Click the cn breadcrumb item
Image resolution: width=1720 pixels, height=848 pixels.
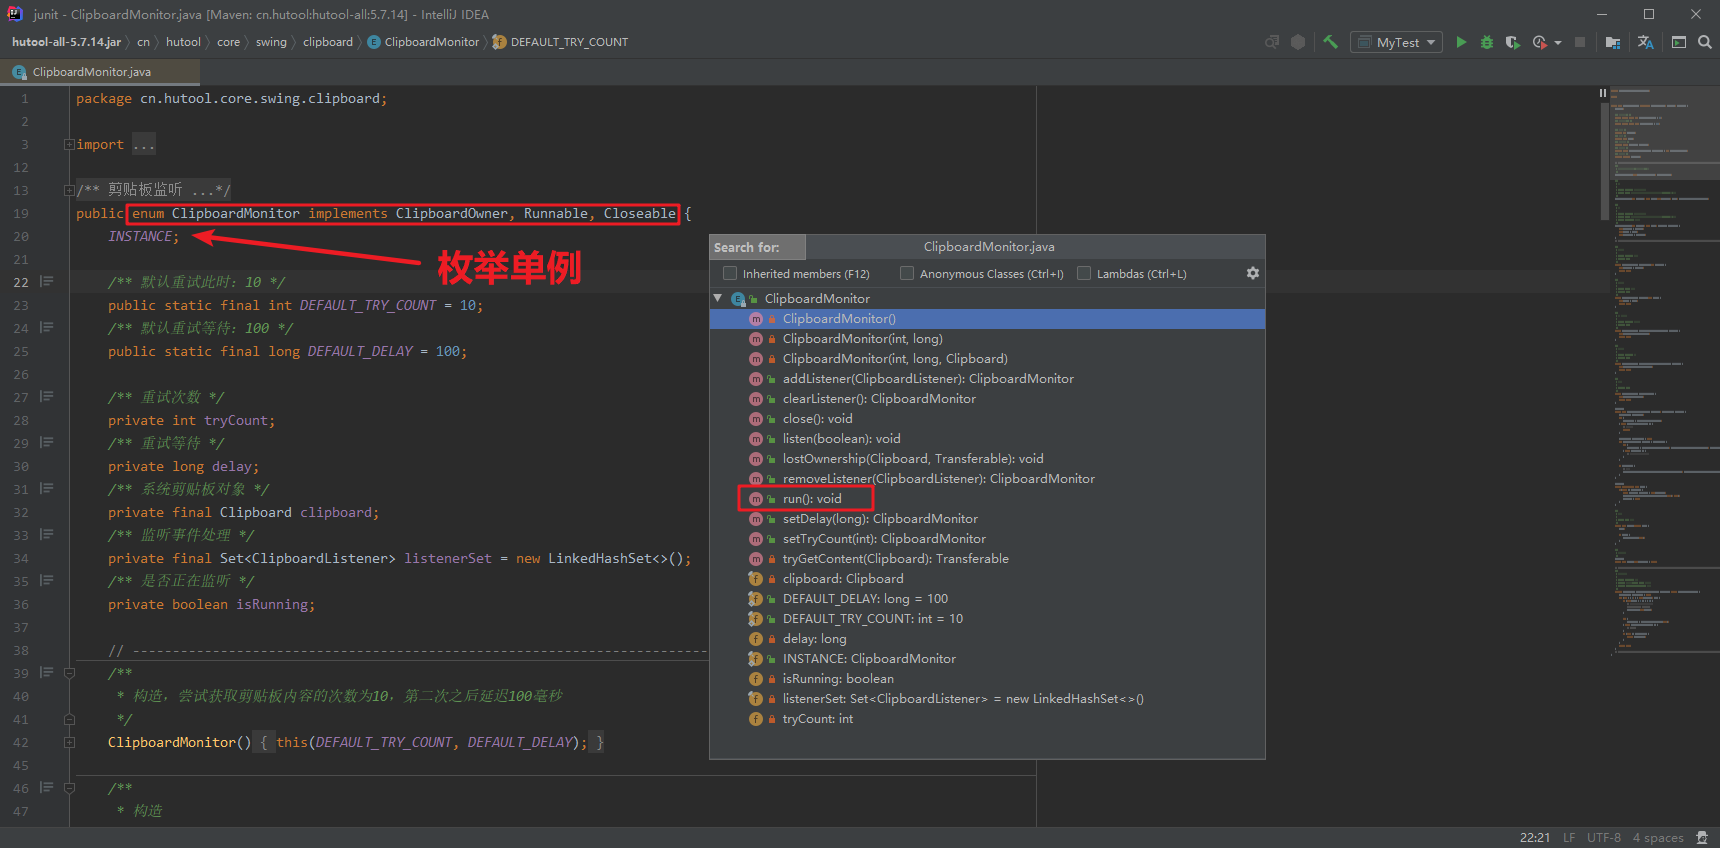(143, 42)
